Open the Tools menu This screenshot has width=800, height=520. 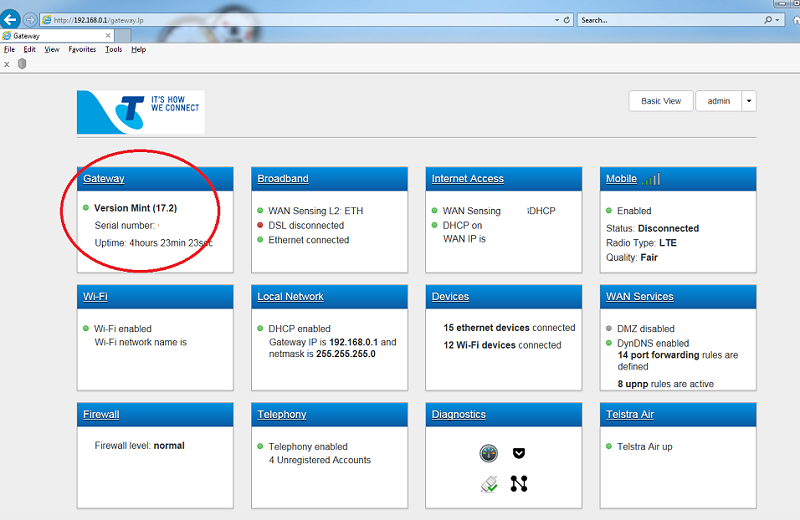[113, 49]
